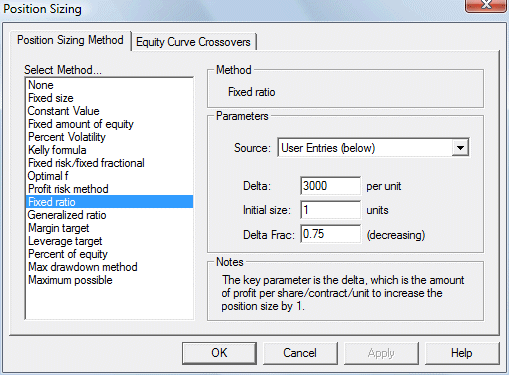Close the Position Sizing dialog
Image resolution: width=509 pixels, height=375 pixels.
pos(486,5)
